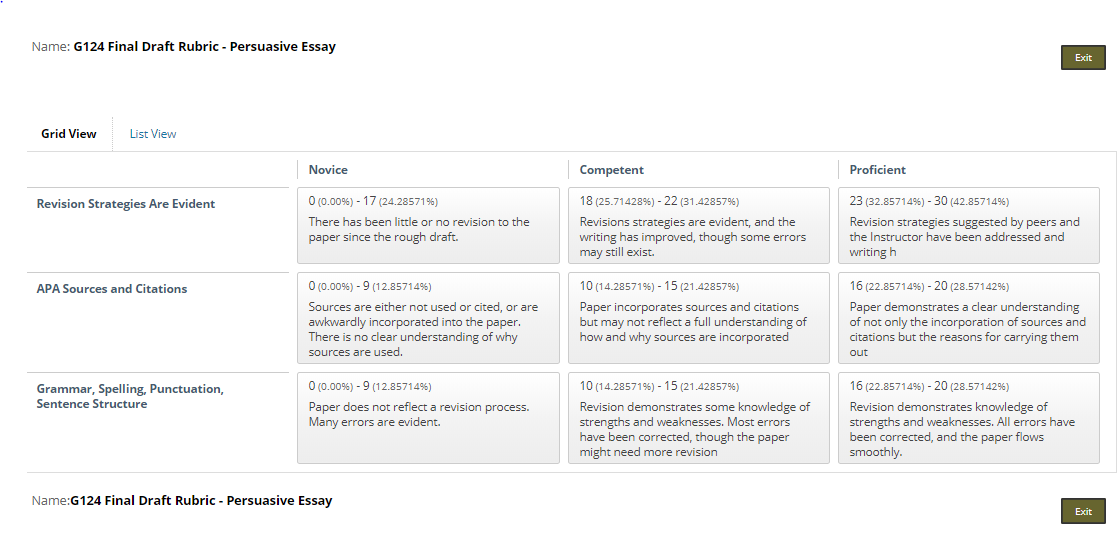
Task: Switch to List View tab
Action: [x=153, y=134]
